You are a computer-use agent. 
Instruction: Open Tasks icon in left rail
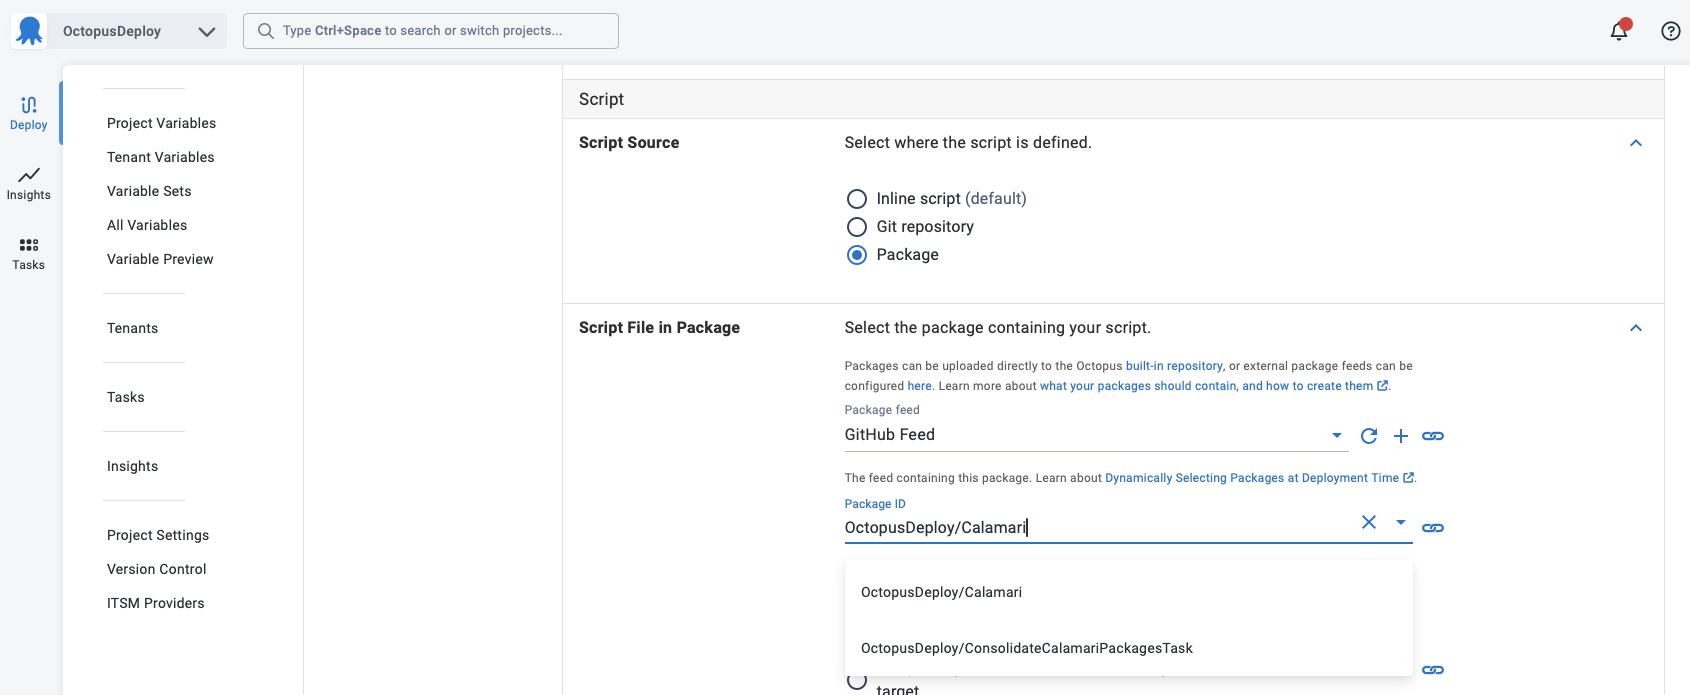[29, 253]
